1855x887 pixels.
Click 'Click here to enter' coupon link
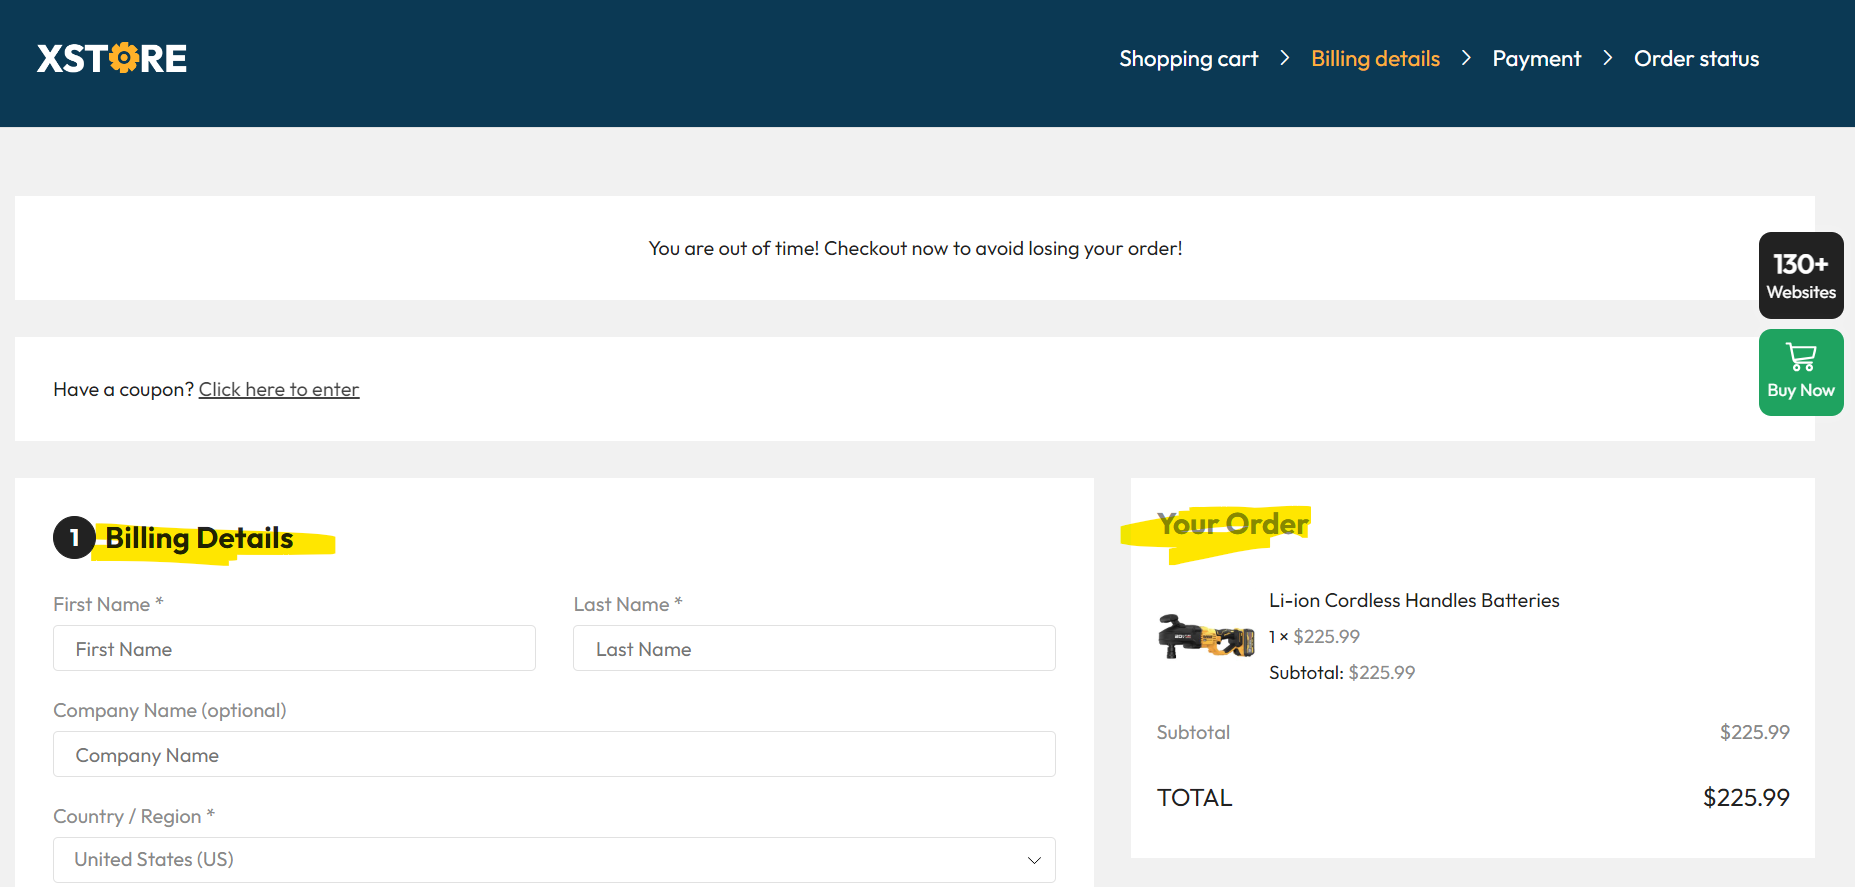[279, 389]
